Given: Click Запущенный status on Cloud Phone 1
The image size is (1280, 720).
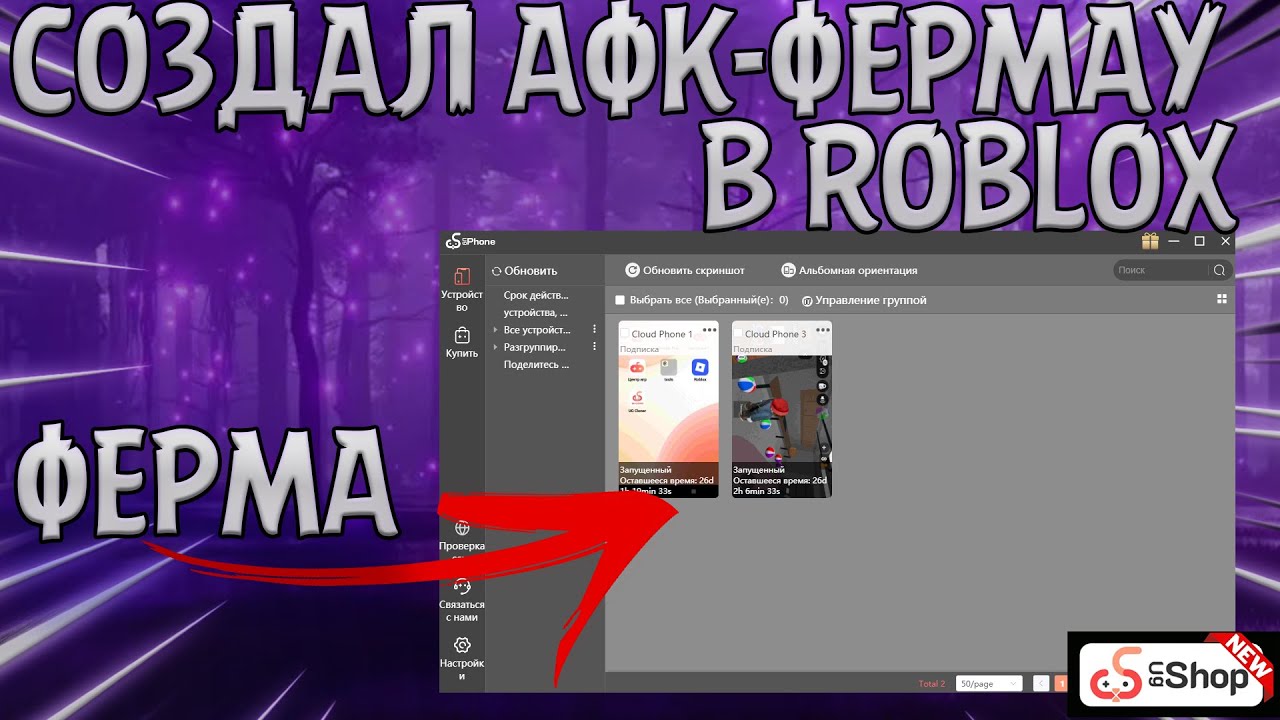Looking at the screenshot, I should [646, 469].
